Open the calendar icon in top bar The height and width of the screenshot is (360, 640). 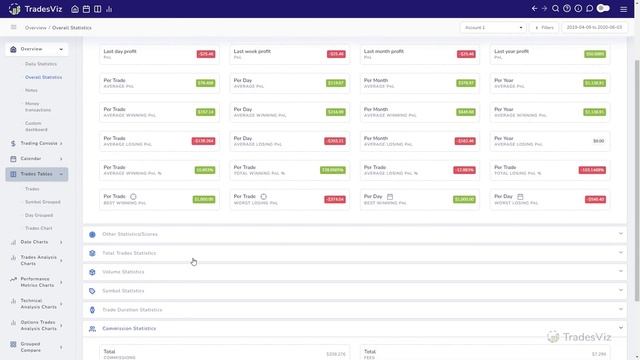pyautogui.click(x=86, y=9)
